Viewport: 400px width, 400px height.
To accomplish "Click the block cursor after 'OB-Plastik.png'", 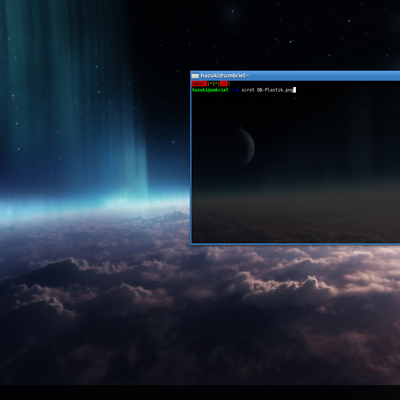I will (x=295, y=90).
